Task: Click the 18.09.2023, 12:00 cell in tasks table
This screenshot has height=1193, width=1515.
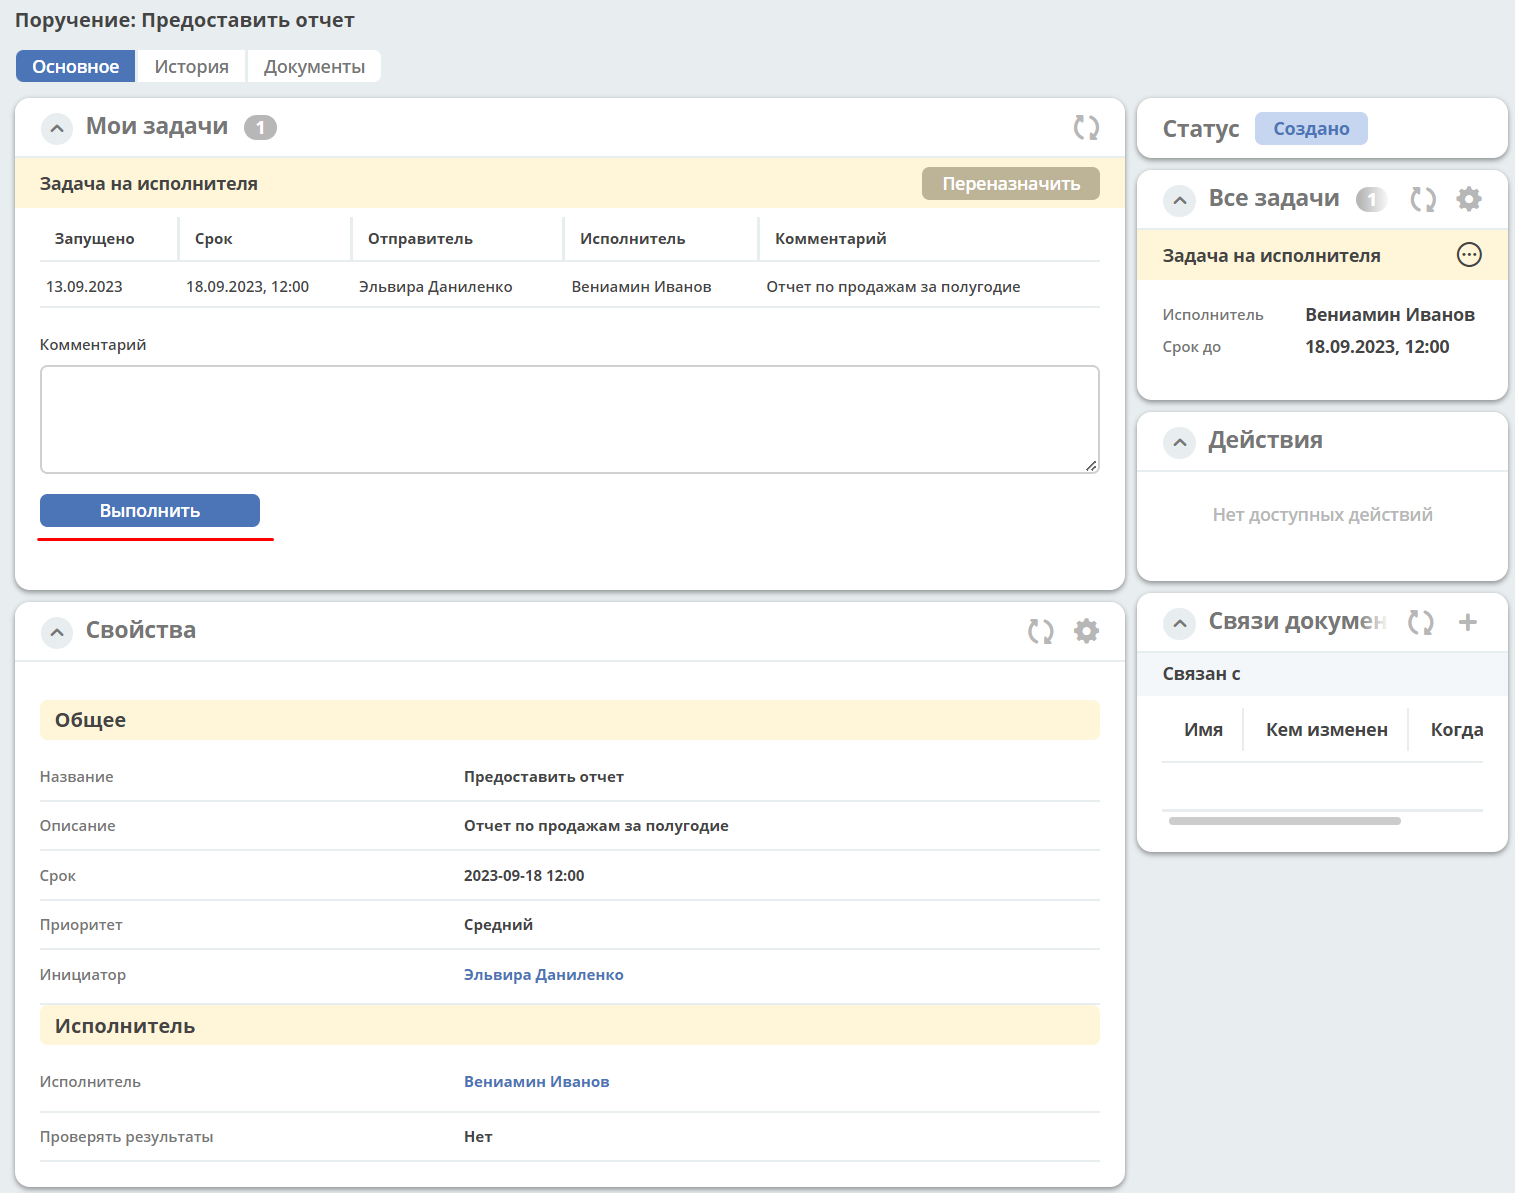Action: [247, 287]
